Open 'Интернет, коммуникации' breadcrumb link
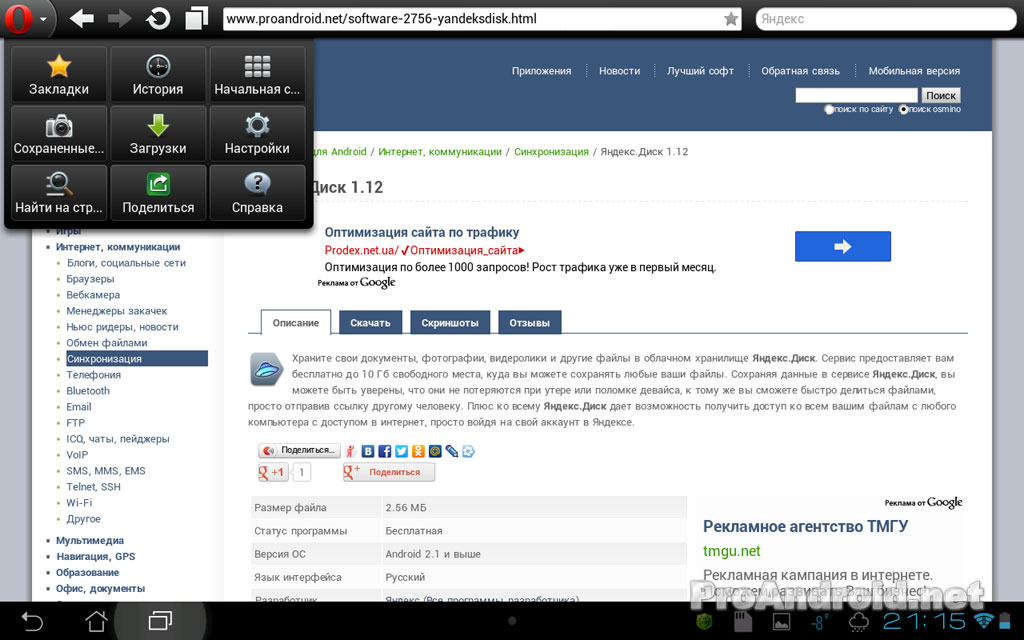 [x=440, y=152]
